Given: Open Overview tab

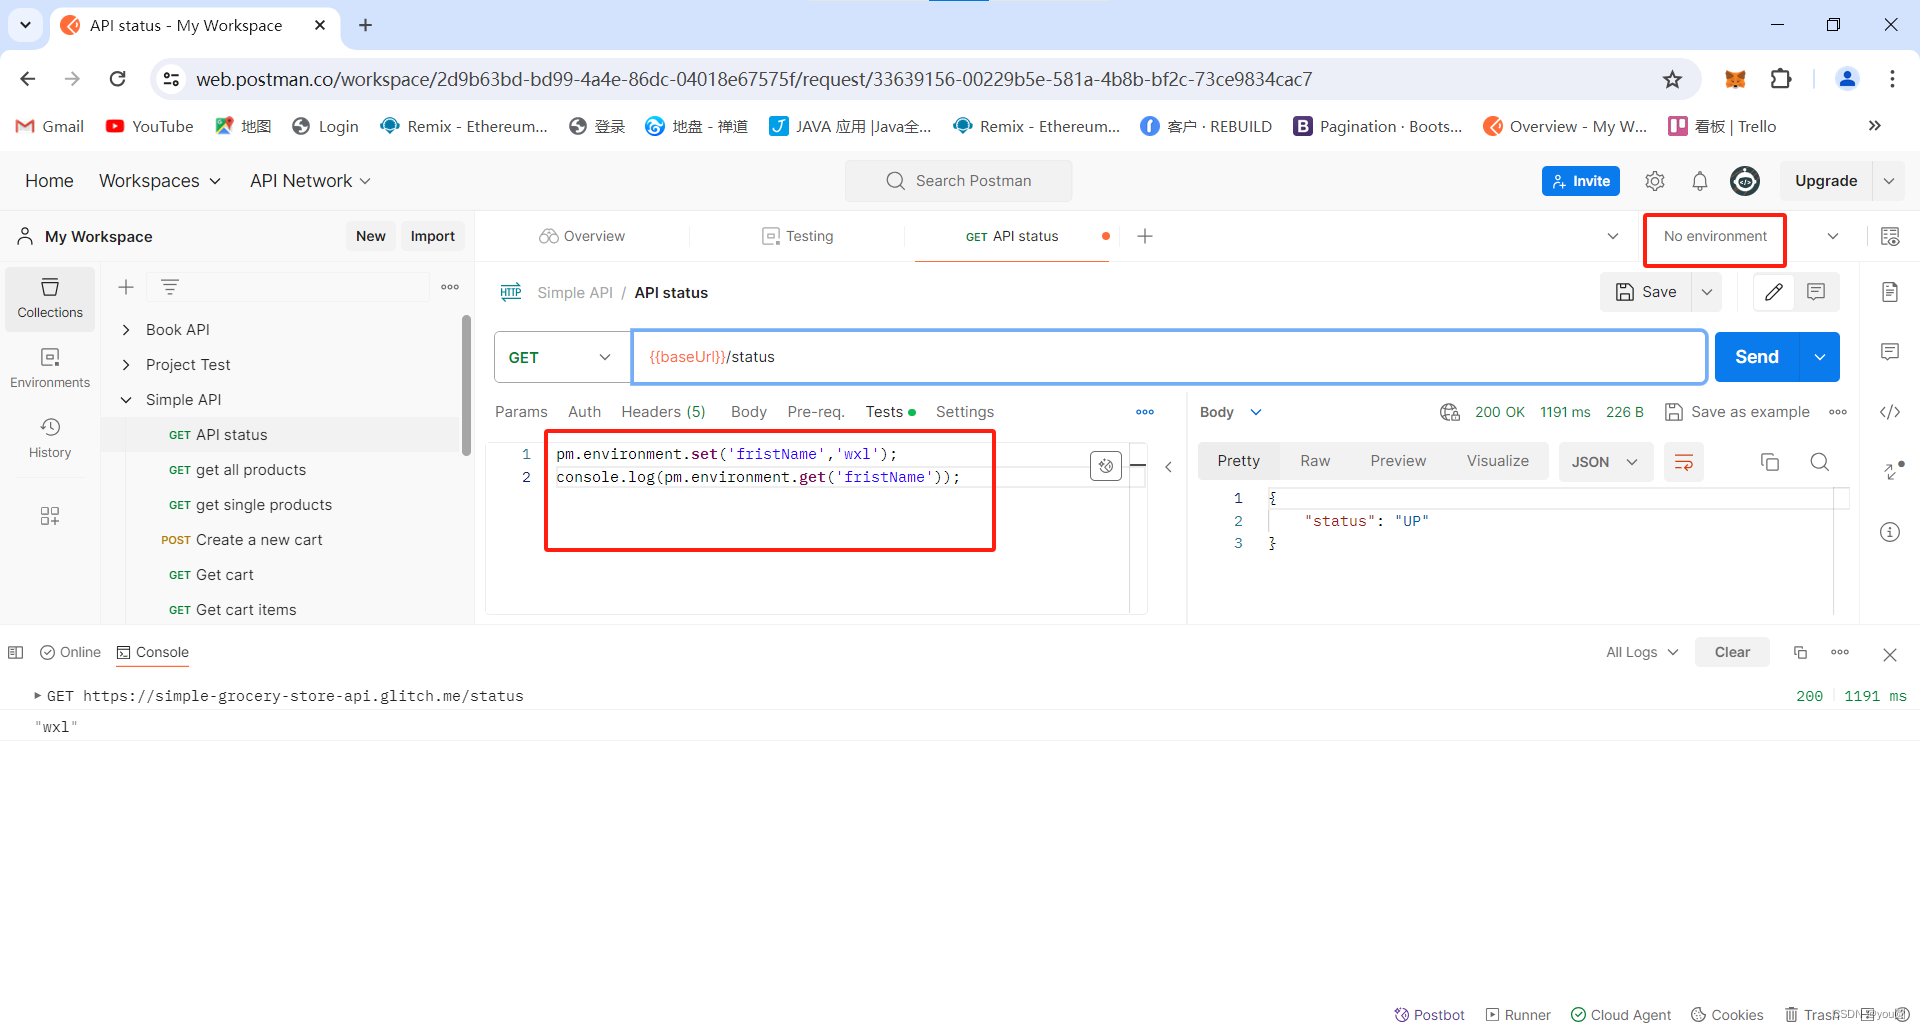Looking at the screenshot, I should coord(582,236).
